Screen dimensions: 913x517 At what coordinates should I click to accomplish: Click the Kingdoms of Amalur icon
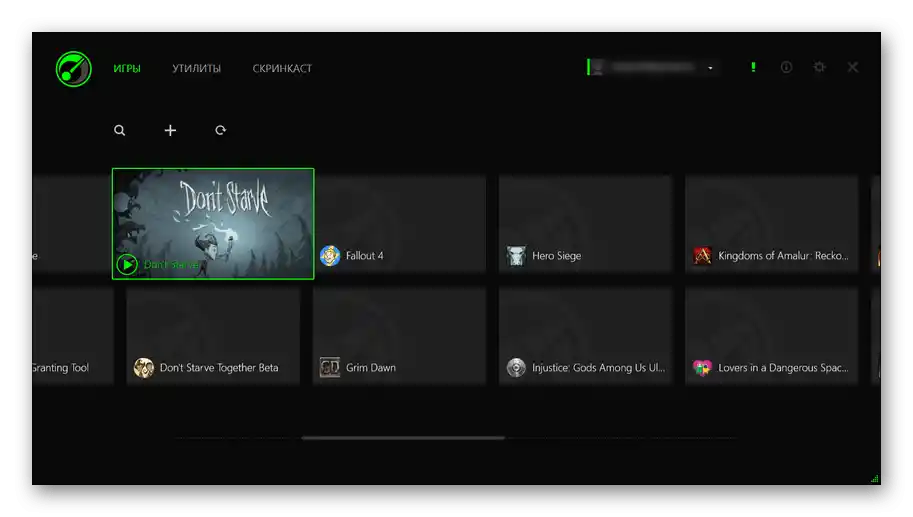pyautogui.click(x=702, y=256)
